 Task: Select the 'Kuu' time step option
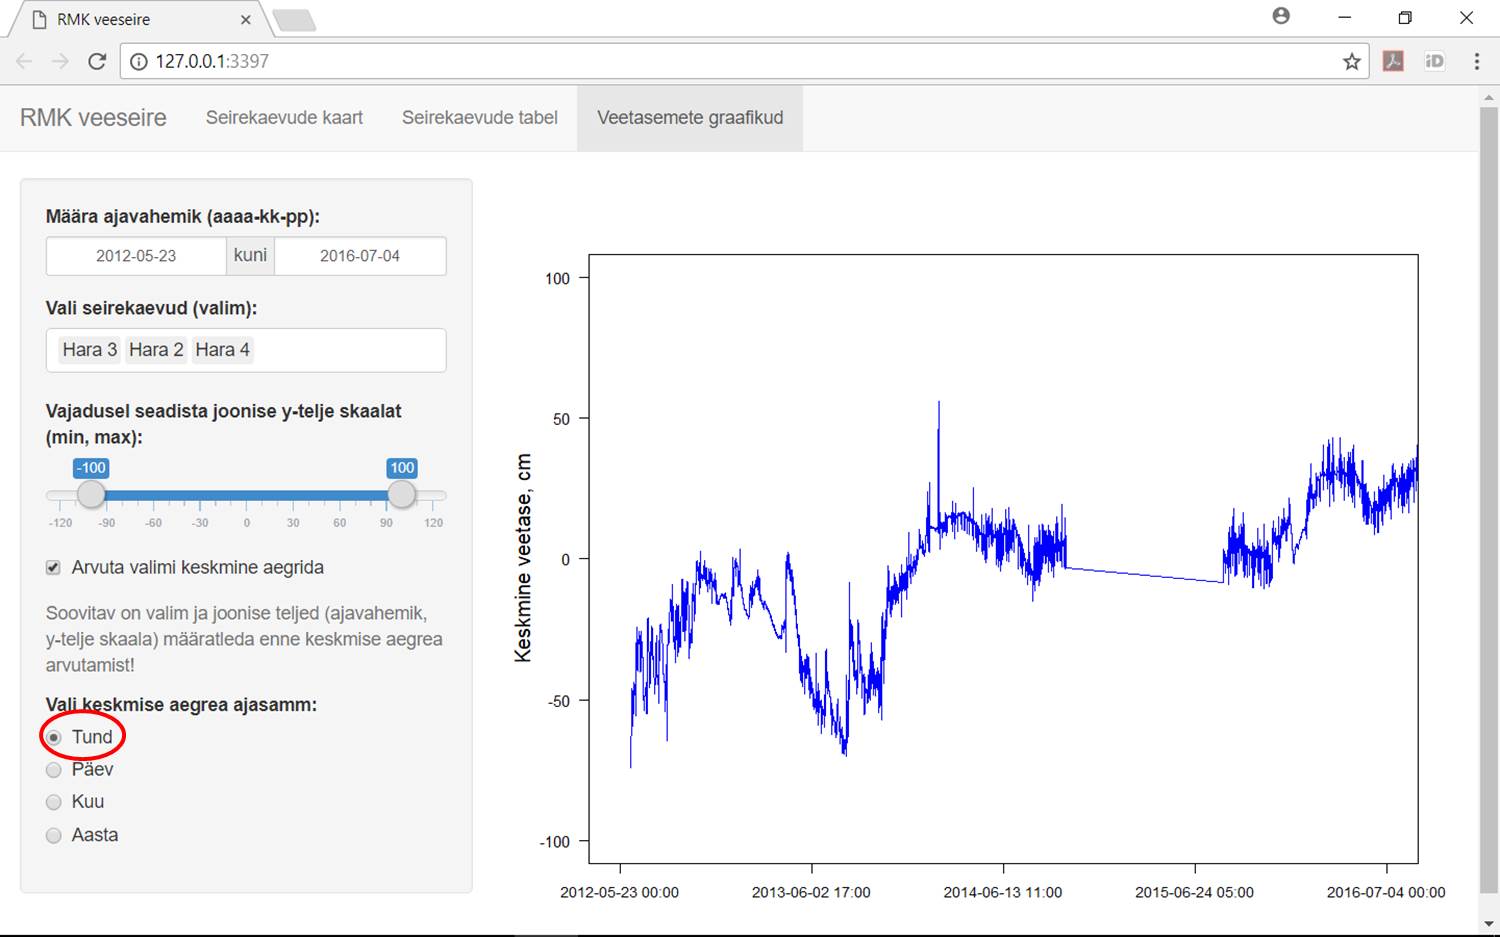(54, 802)
